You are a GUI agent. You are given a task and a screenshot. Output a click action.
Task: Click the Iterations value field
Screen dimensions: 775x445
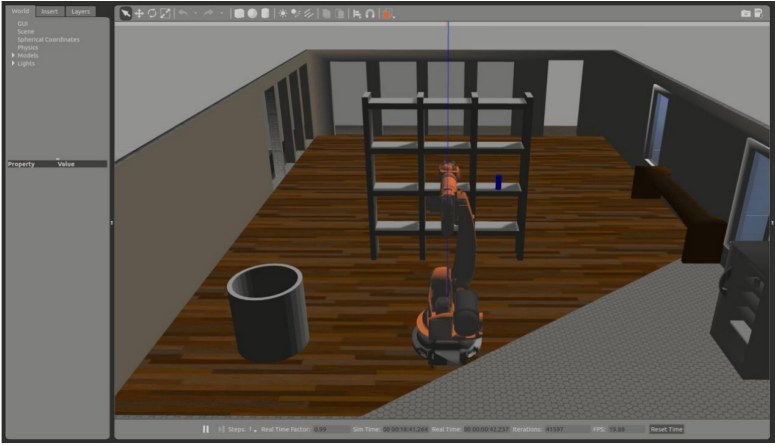click(567, 429)
